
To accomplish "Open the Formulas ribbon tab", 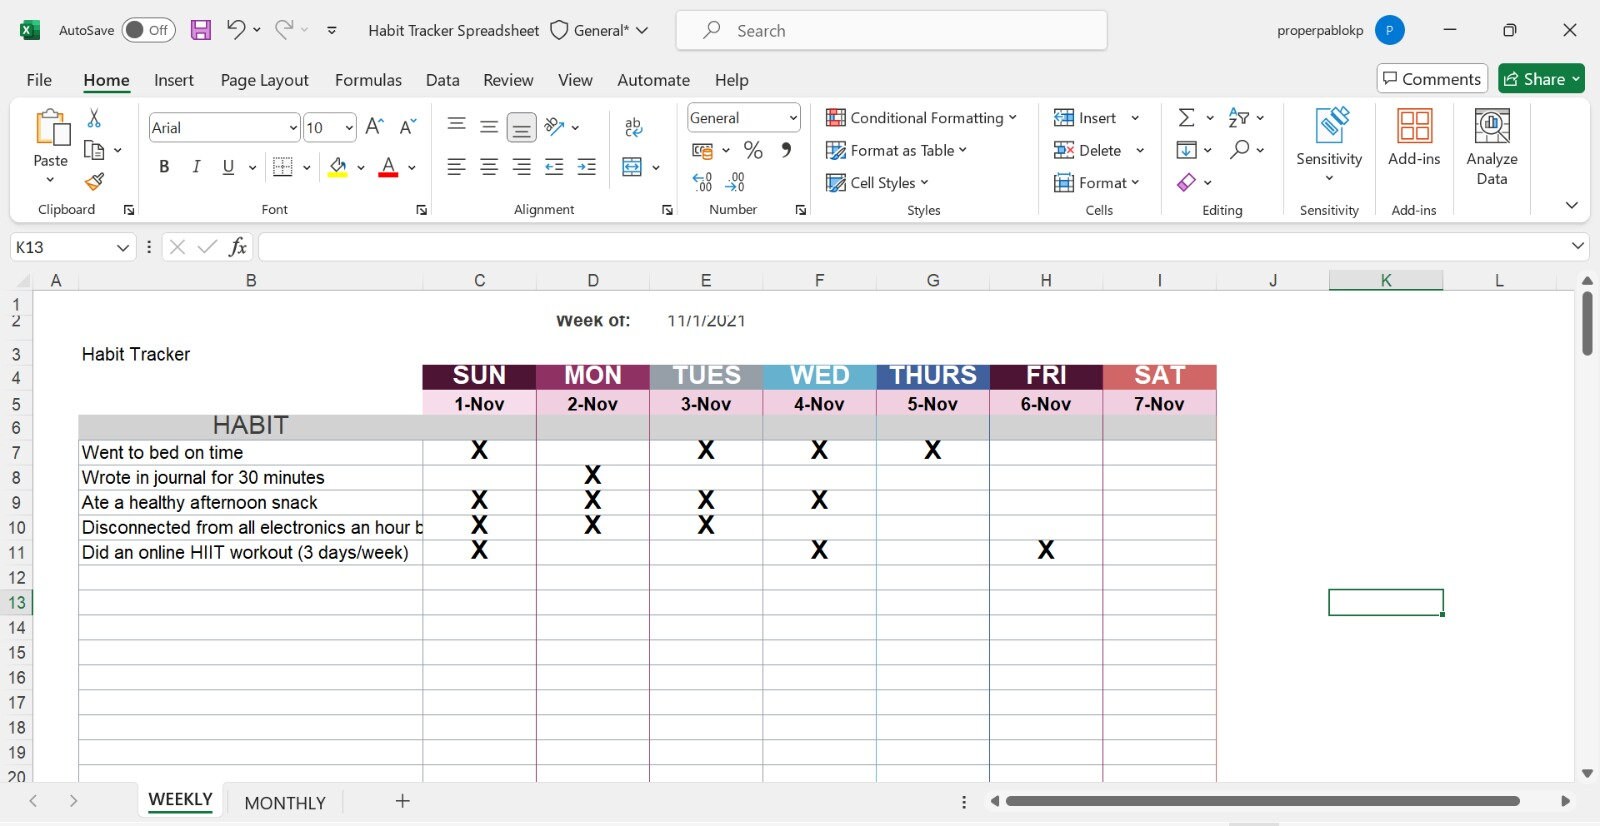I will coord(368,80).
